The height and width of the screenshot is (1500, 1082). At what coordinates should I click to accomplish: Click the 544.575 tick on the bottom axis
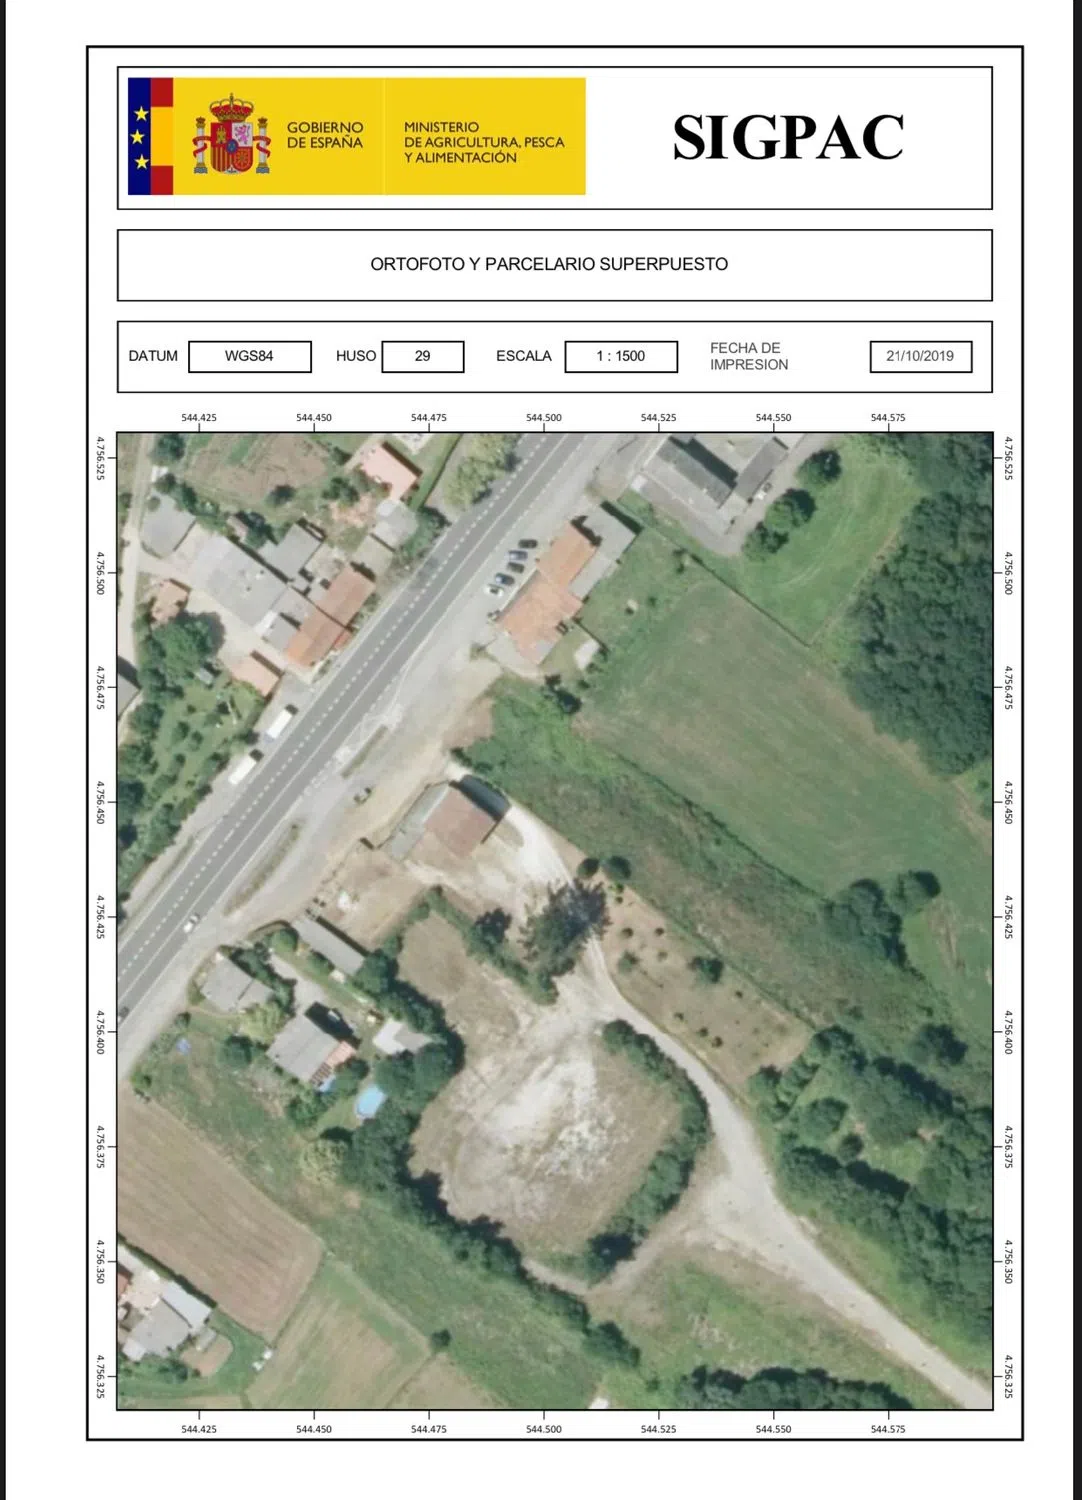pos(887,1429)
